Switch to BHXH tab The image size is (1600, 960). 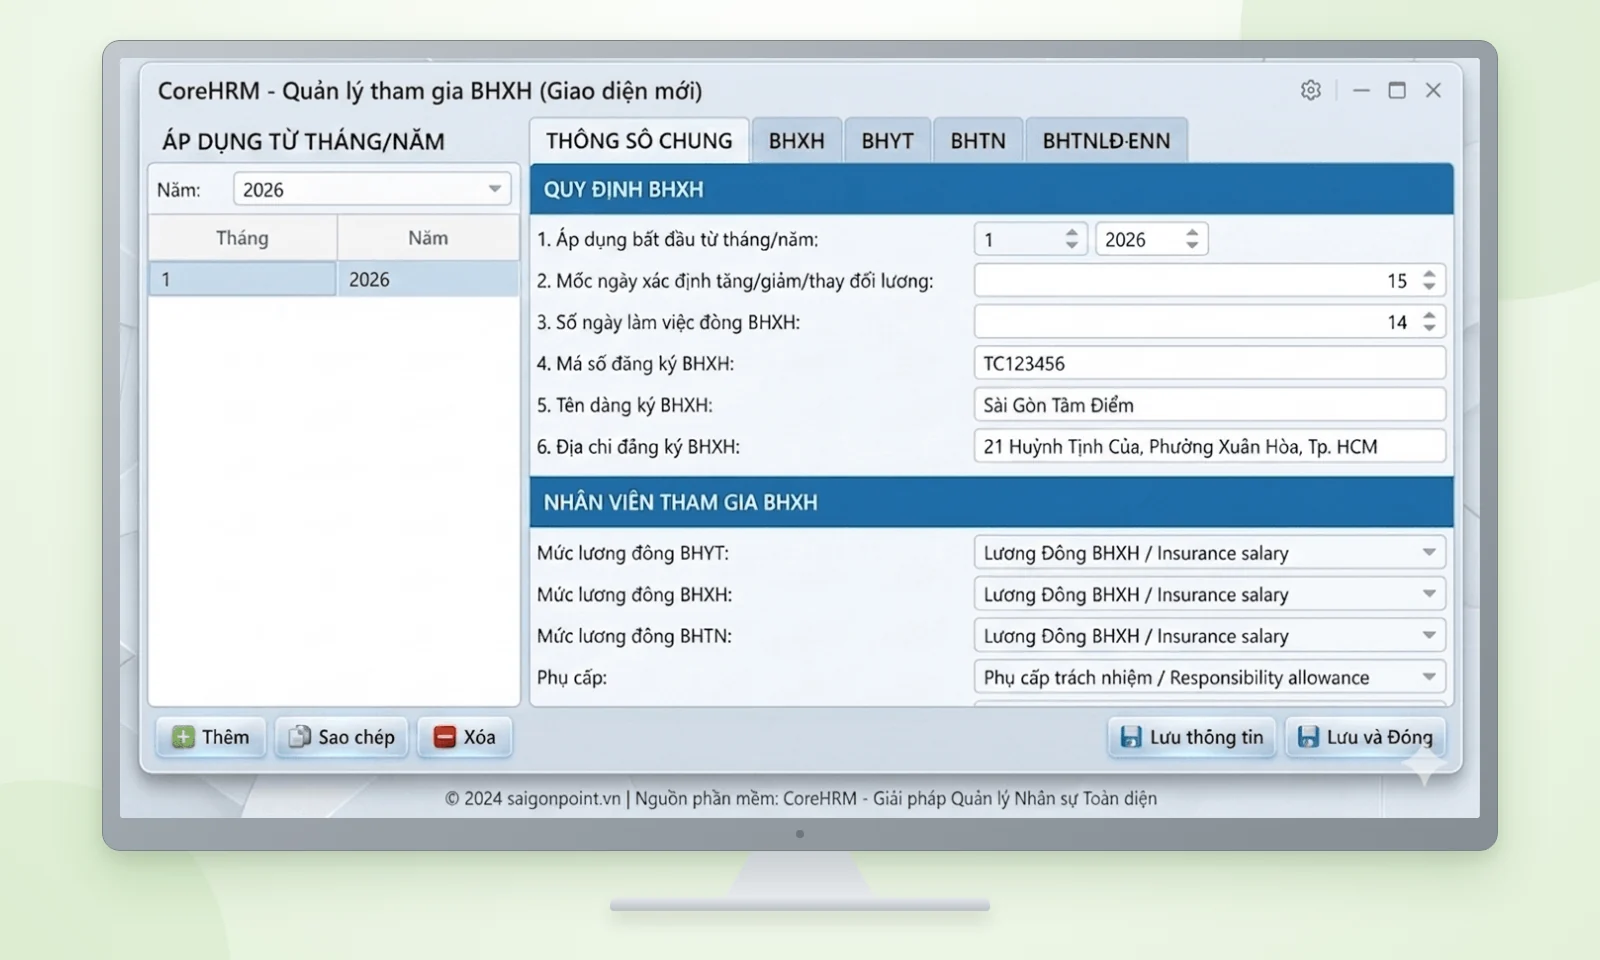pos(797,141)
